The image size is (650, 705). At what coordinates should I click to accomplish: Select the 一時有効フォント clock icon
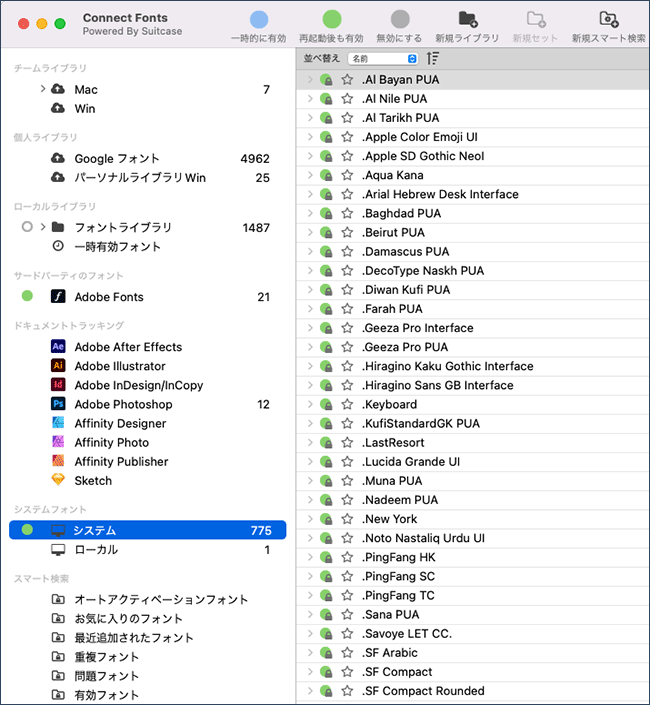coord(58,246)
